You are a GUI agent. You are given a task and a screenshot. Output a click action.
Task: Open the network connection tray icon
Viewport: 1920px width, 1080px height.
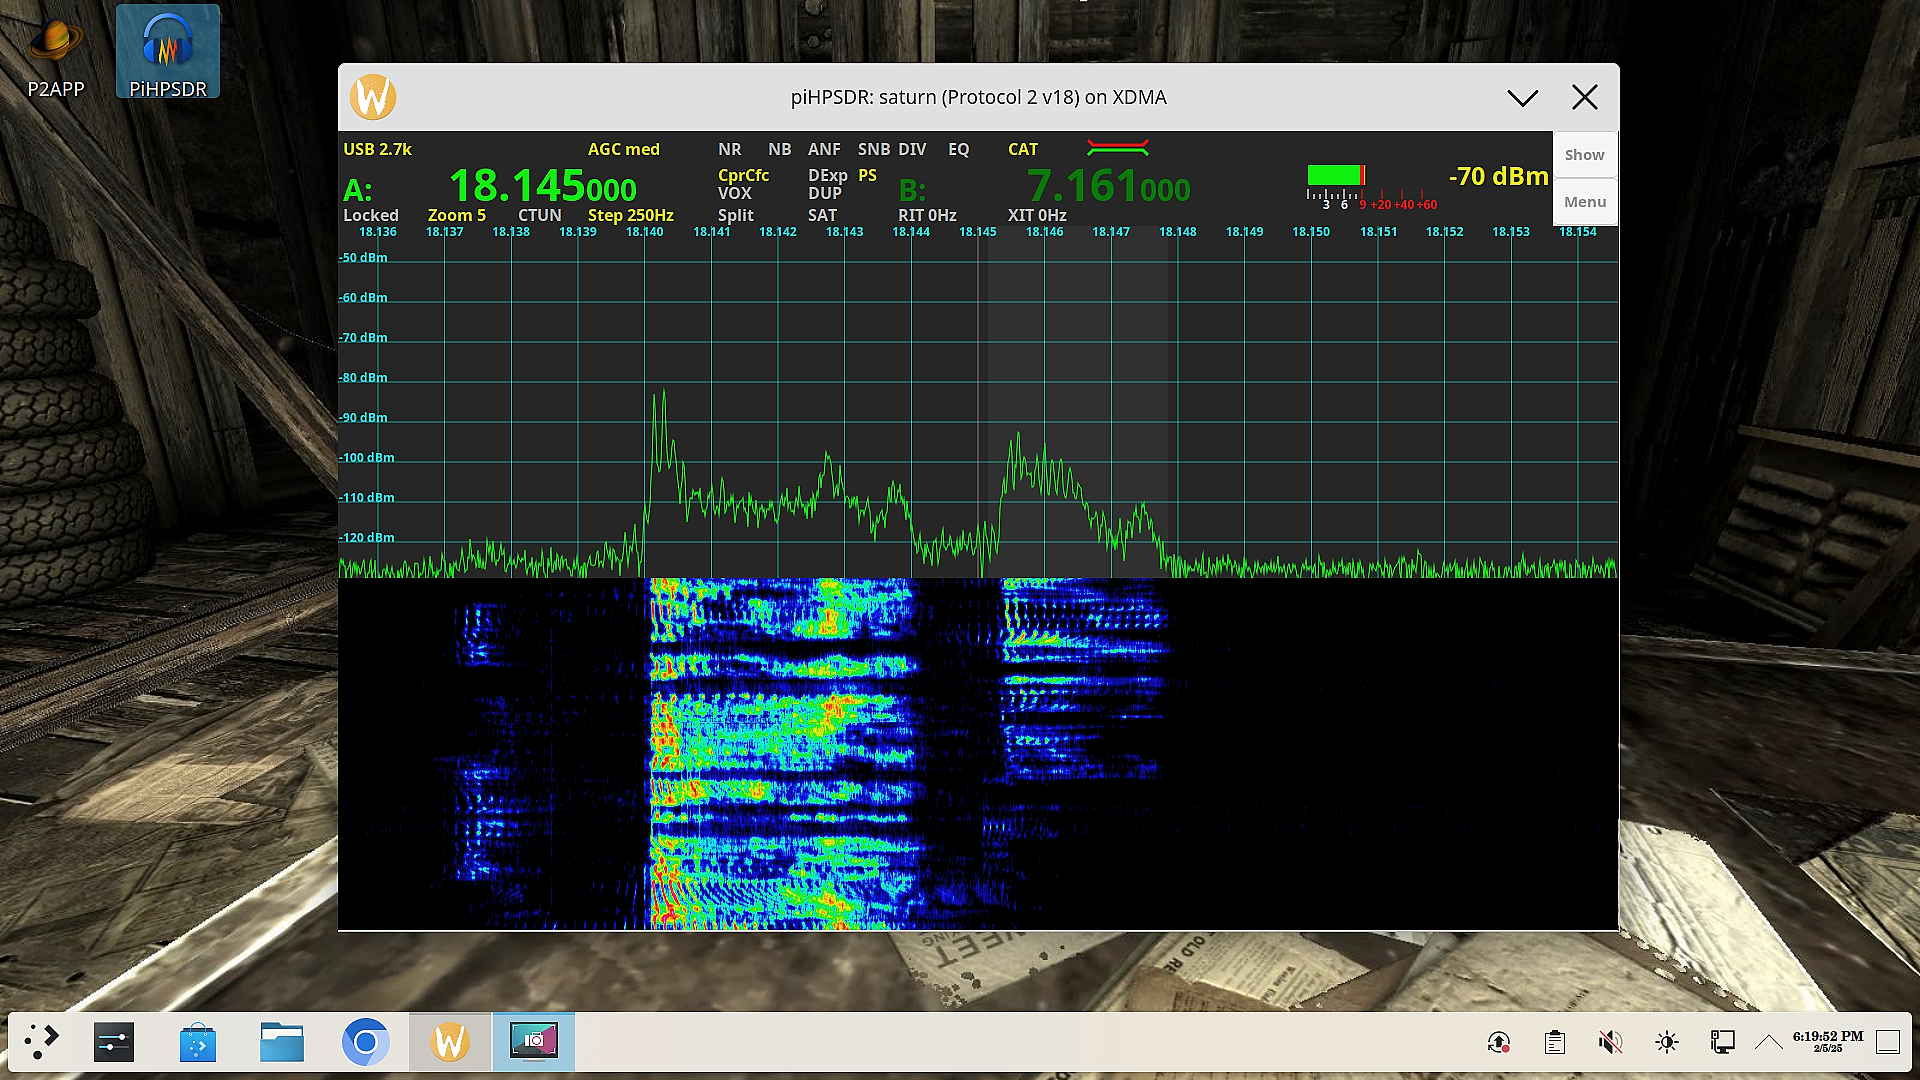(1722, 1042)
